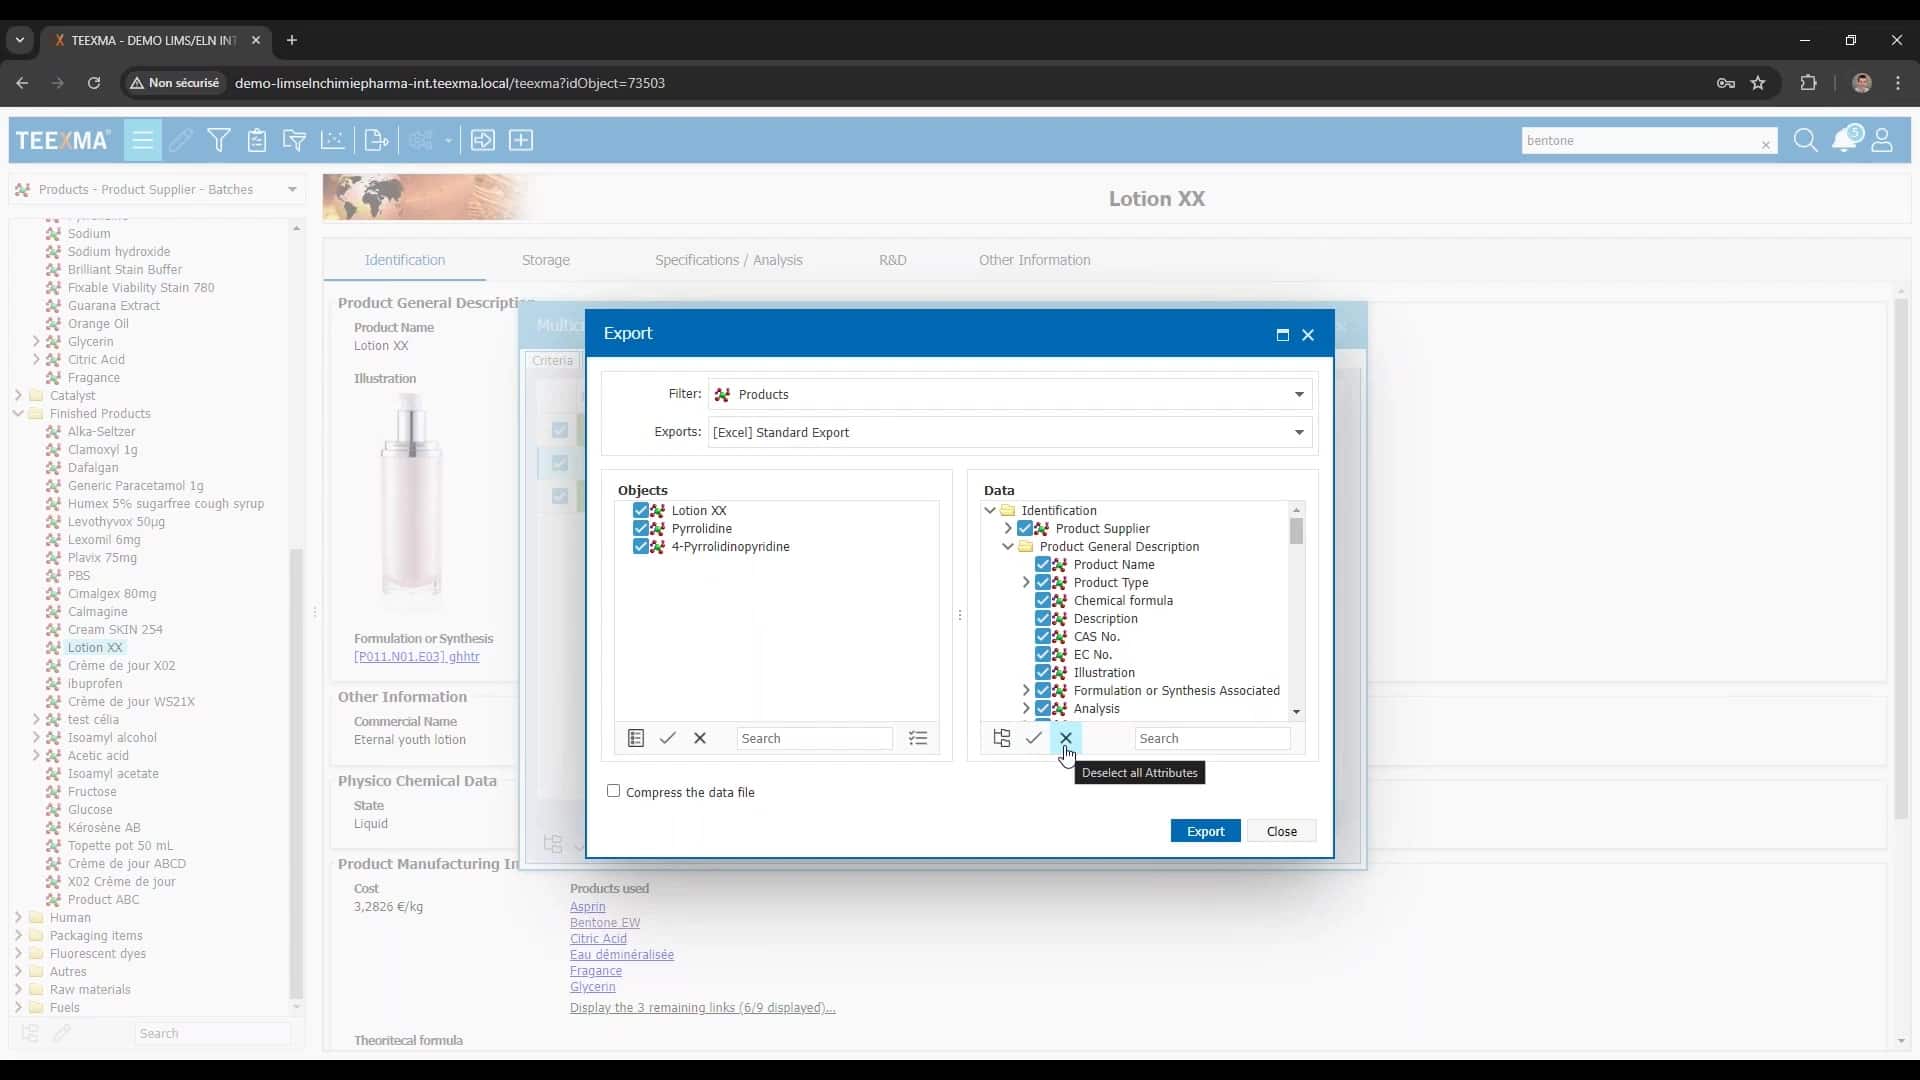Click select all attributes checkmark in Data panel
Image resolution: width=1920 pixels, height=1080 pixels.
1034,738
